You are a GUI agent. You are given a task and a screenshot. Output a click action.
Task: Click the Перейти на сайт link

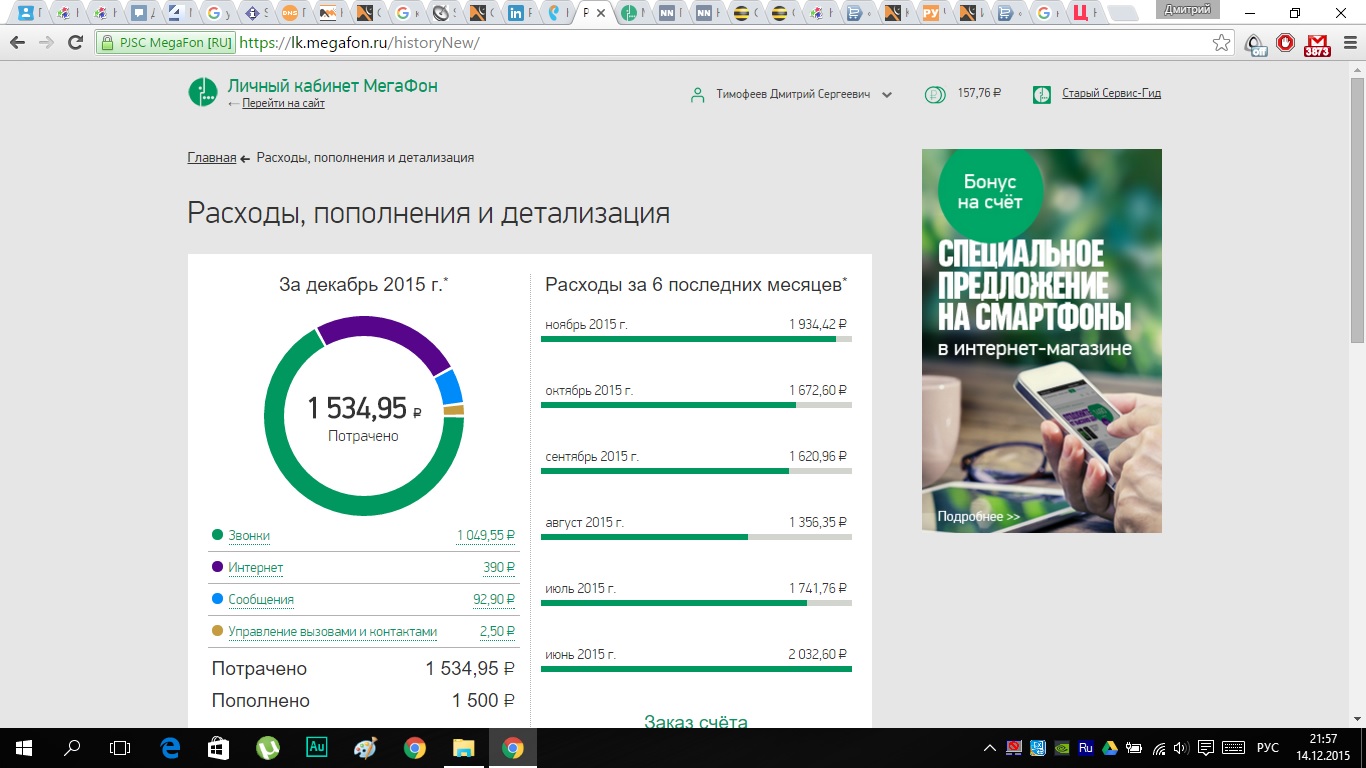coord(283,104)
